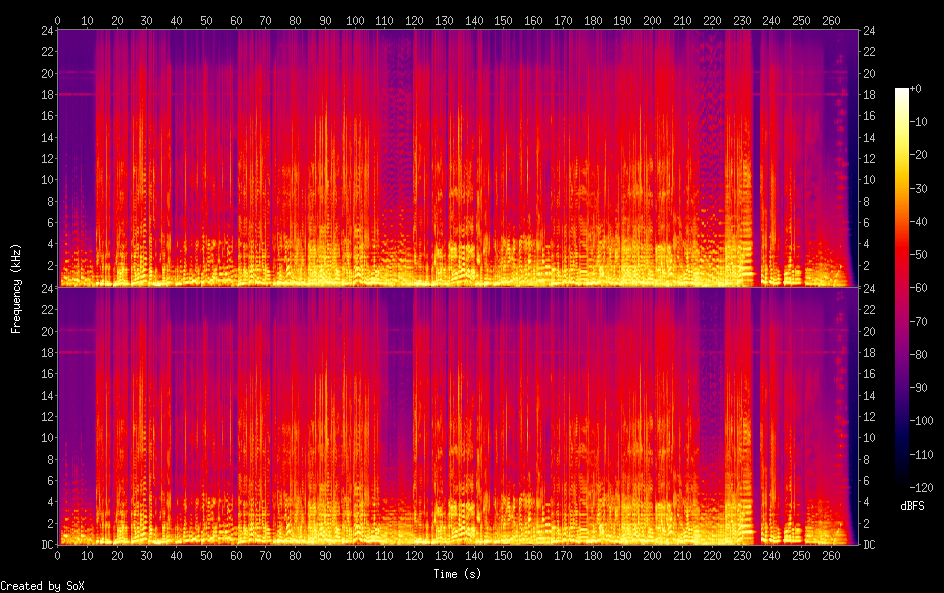This screenshot has width=944, height=593.
Task: Click "230" on the bottom time axis
Action: [x=742, y=556]
